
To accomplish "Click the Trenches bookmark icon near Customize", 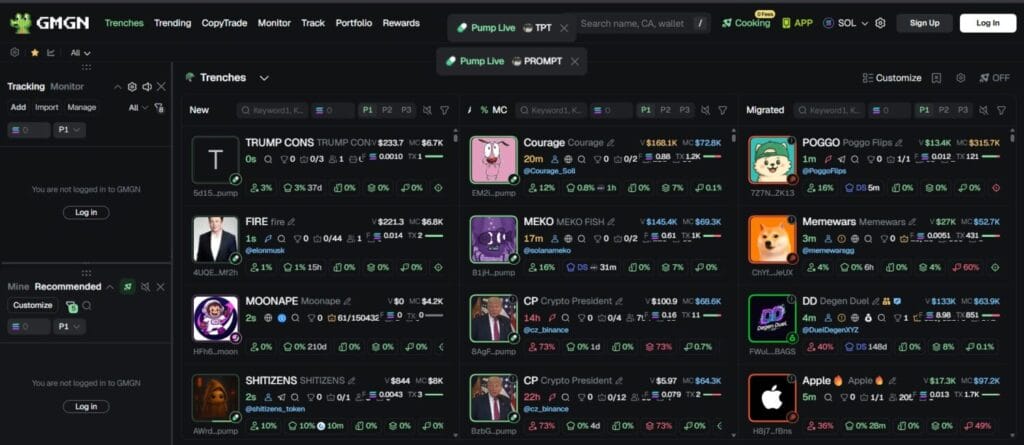I will tap(936, 78).
